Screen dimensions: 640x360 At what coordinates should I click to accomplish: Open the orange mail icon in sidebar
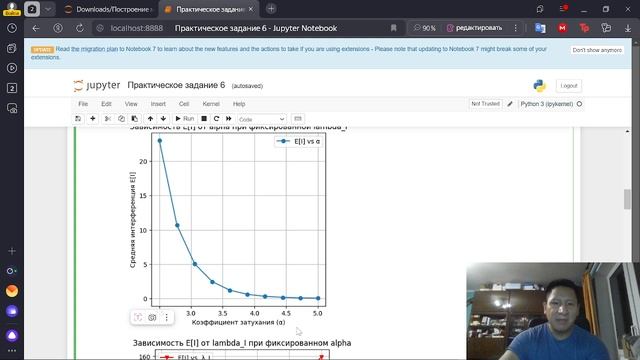(12, 291)
